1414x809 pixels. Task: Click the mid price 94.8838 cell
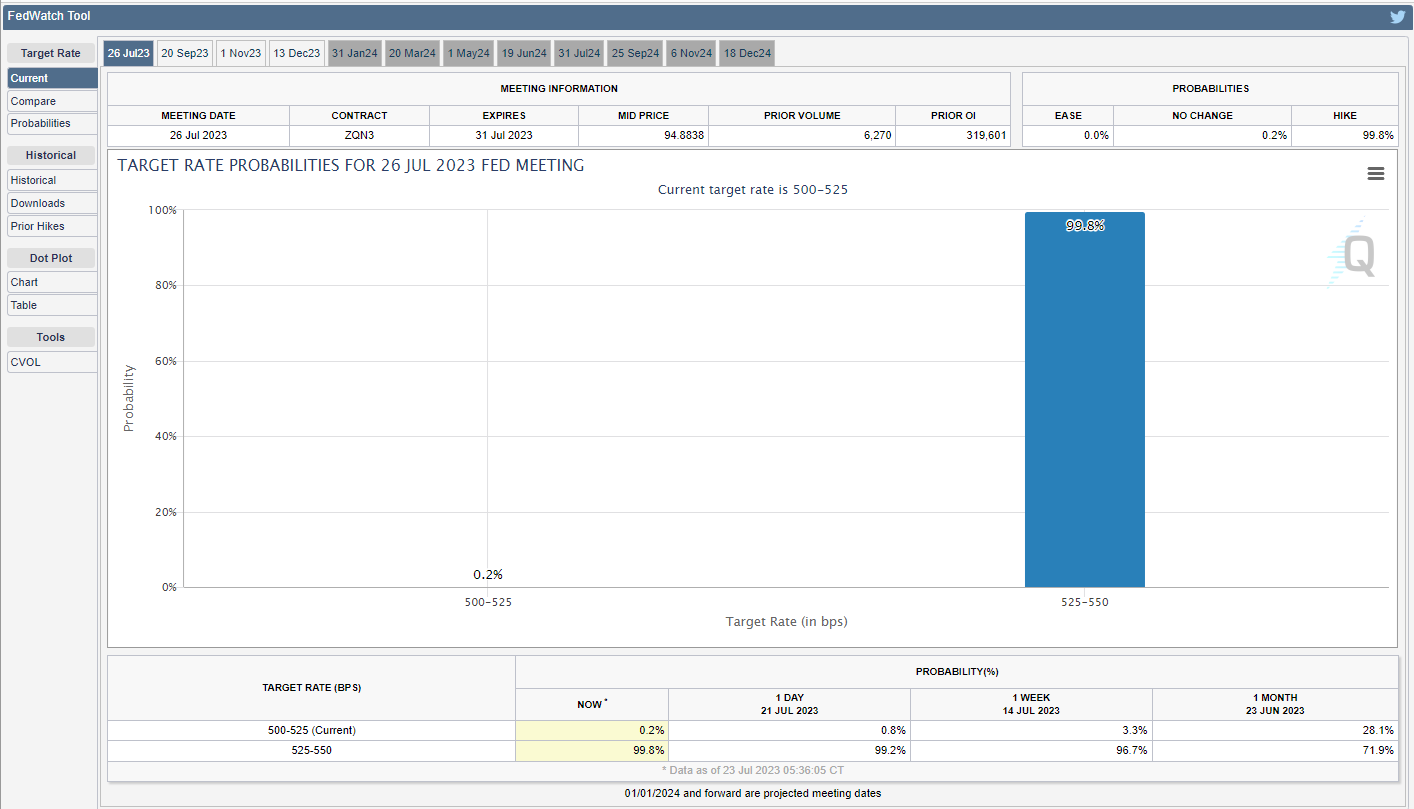pos(643,135)
